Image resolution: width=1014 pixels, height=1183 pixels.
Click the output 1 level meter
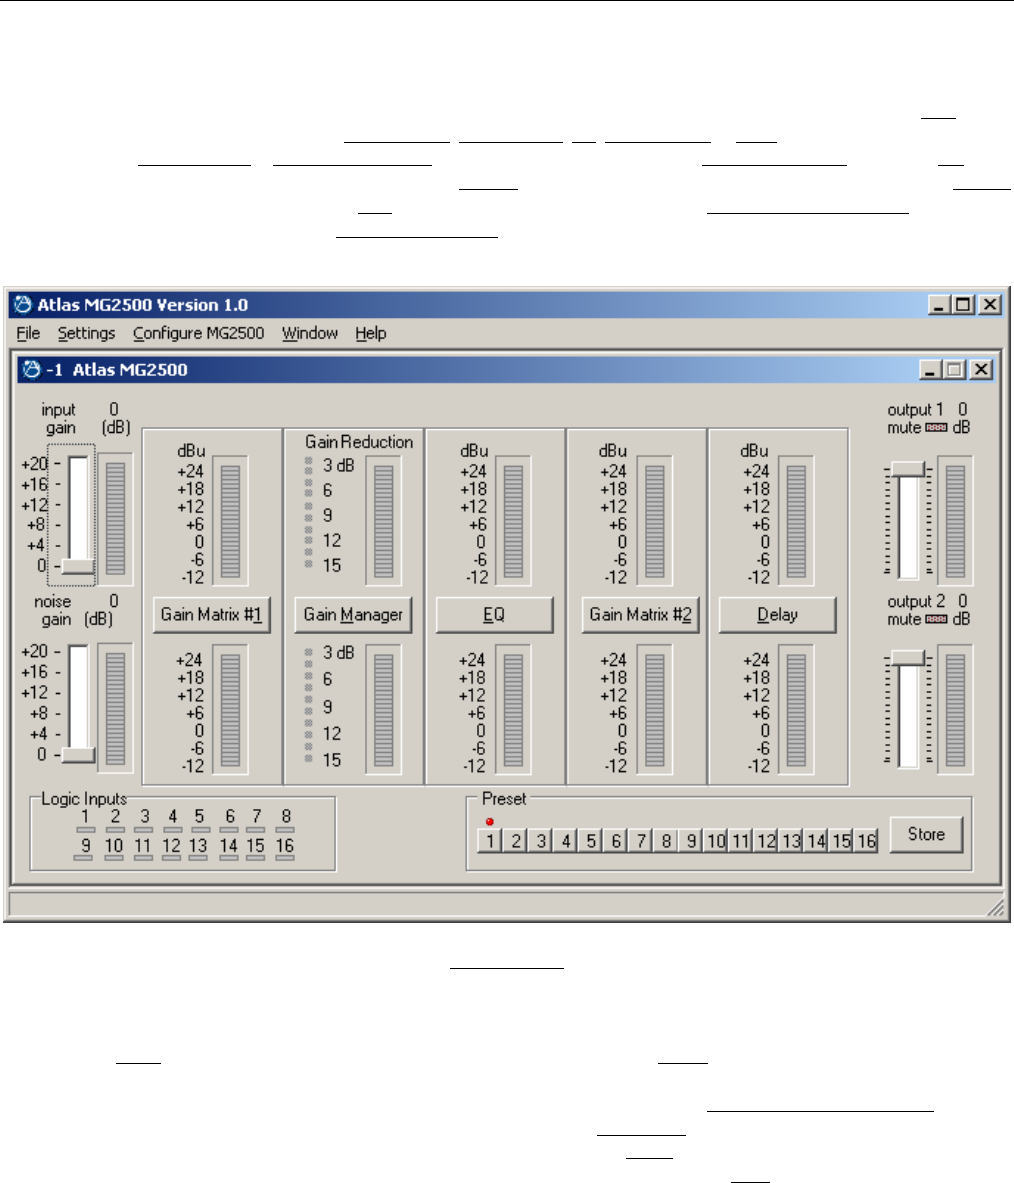coord(955,521)
